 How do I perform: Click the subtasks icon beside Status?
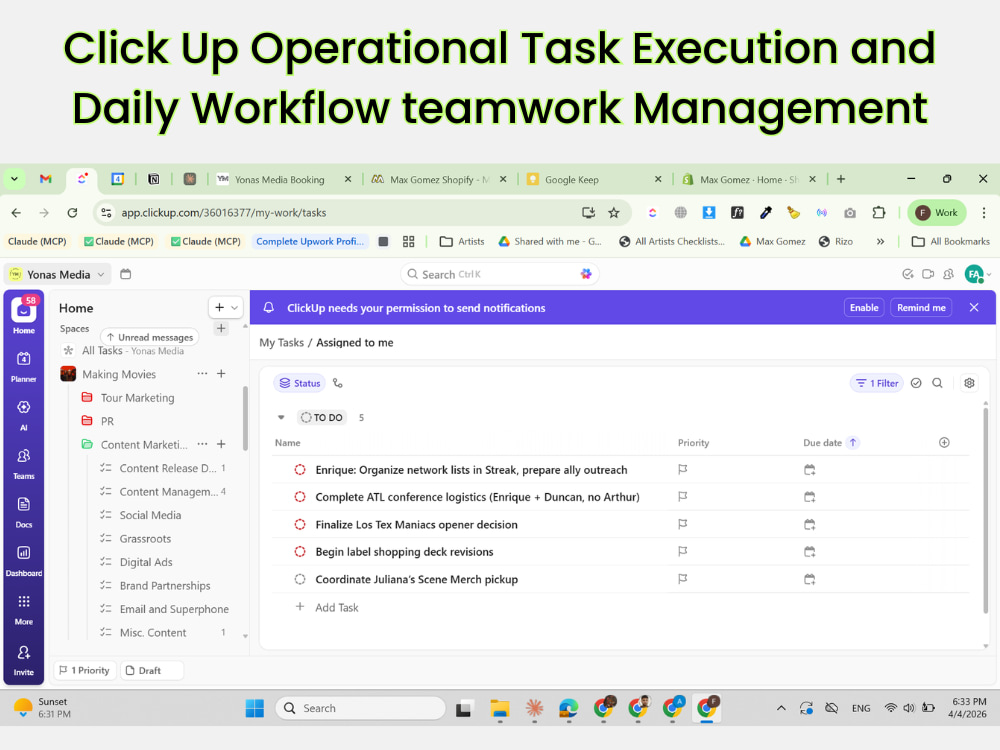(x=338, y=383)
